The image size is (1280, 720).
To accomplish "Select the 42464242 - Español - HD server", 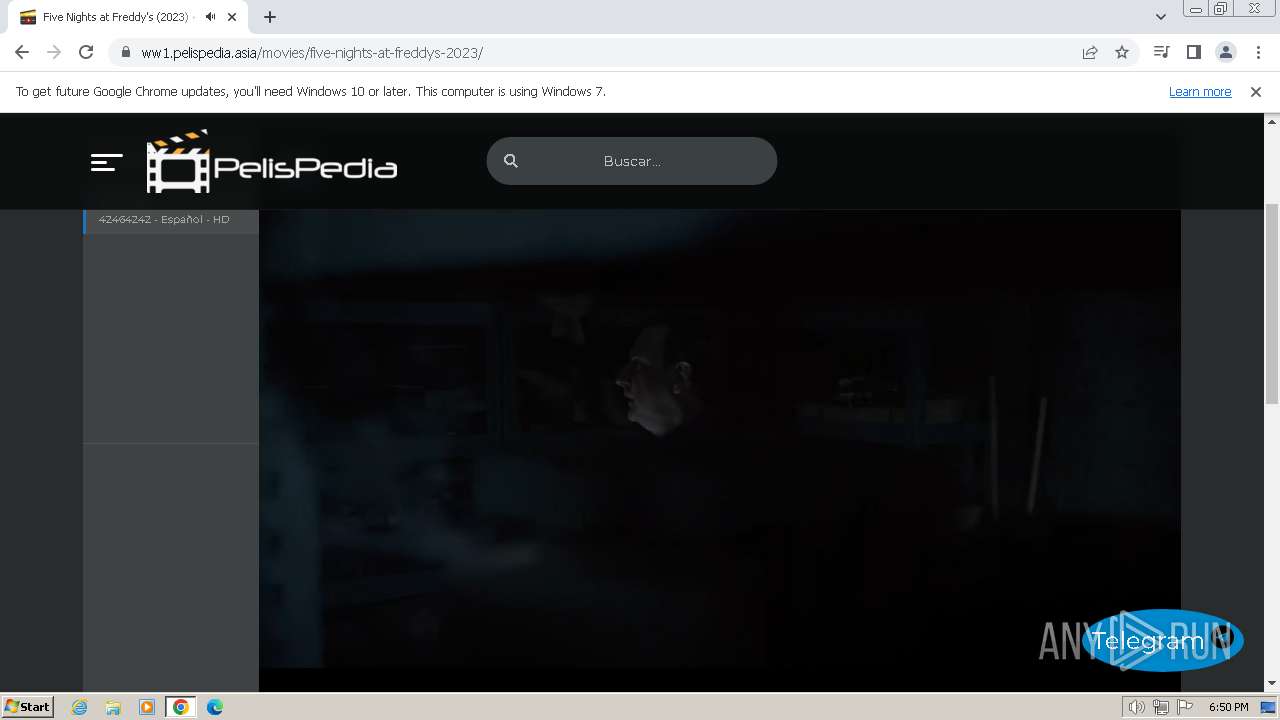I will point(171,220).
